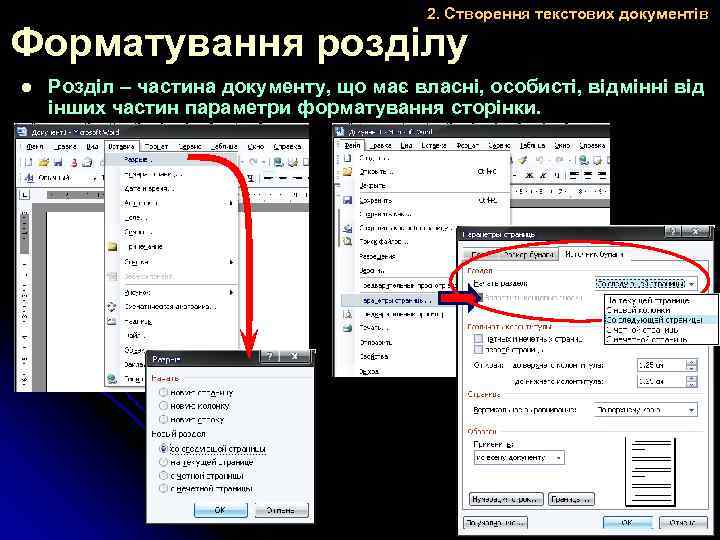The image size is (720, 540).
Task: Open the Таблица menu in left Word window
Action: pos(224,146)
